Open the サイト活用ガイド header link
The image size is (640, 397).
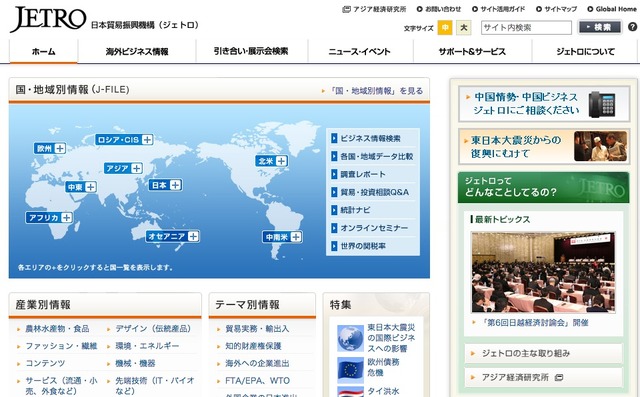pos(498,9)
